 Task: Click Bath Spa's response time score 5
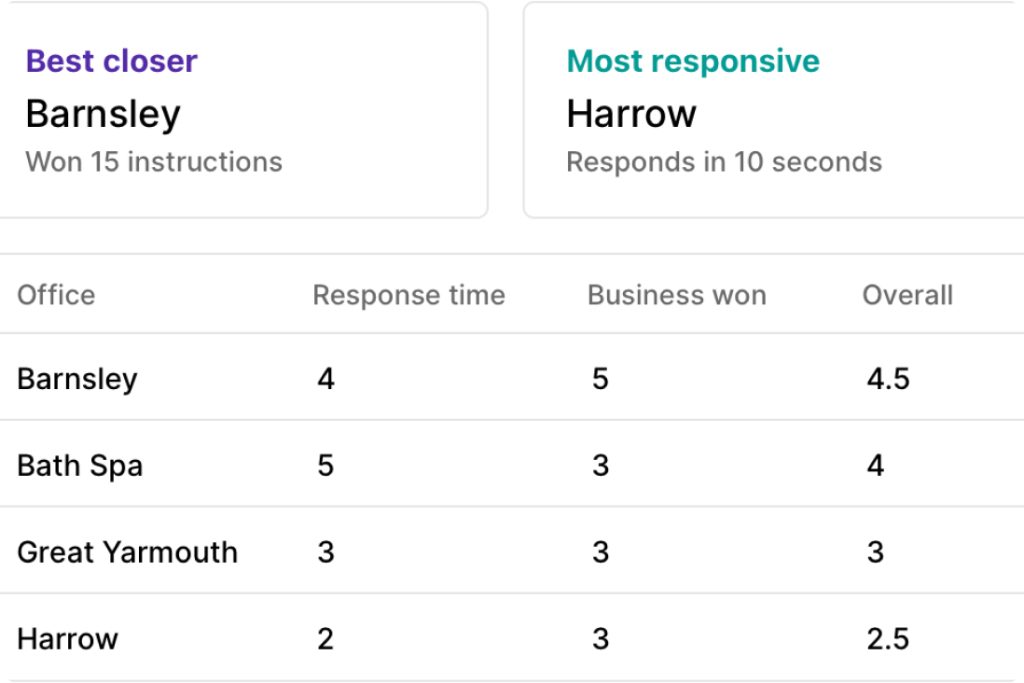(325, 466)
